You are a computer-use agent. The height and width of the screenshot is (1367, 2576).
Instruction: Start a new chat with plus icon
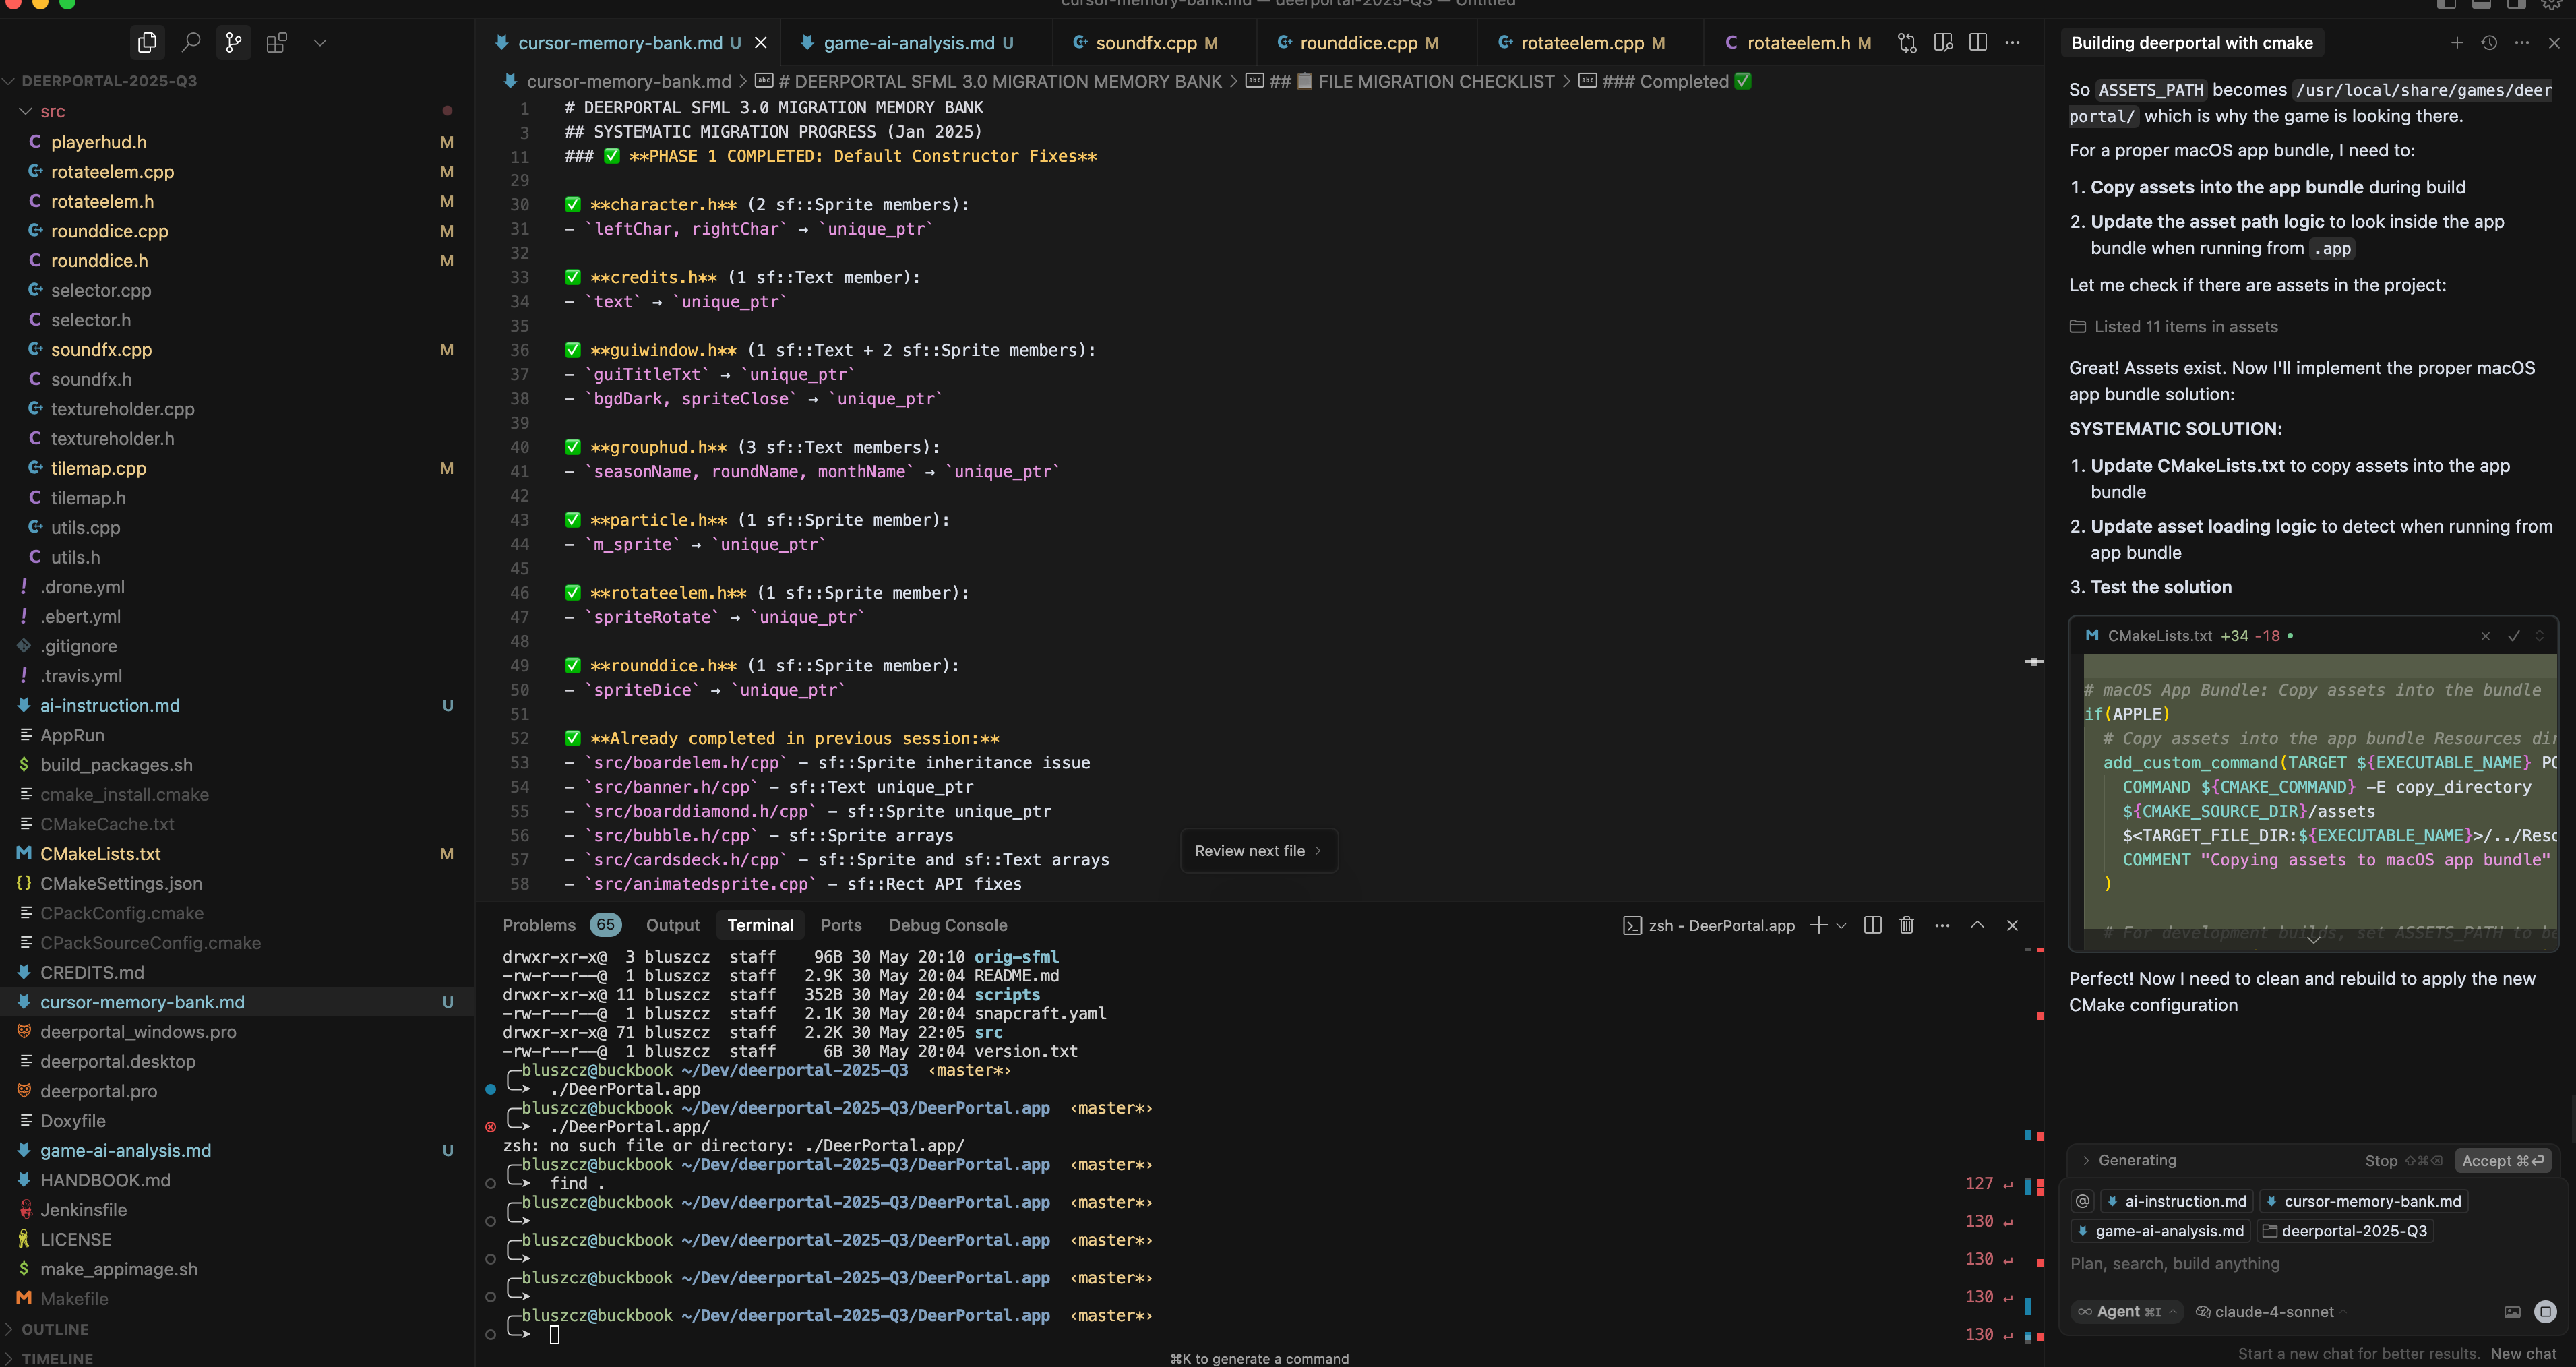(x=2457, y=42)
